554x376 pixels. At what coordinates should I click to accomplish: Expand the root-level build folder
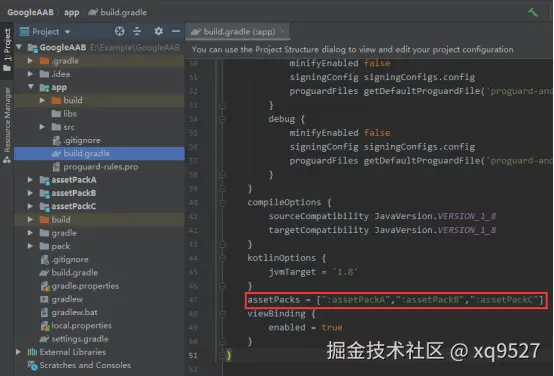coord(30,219)
